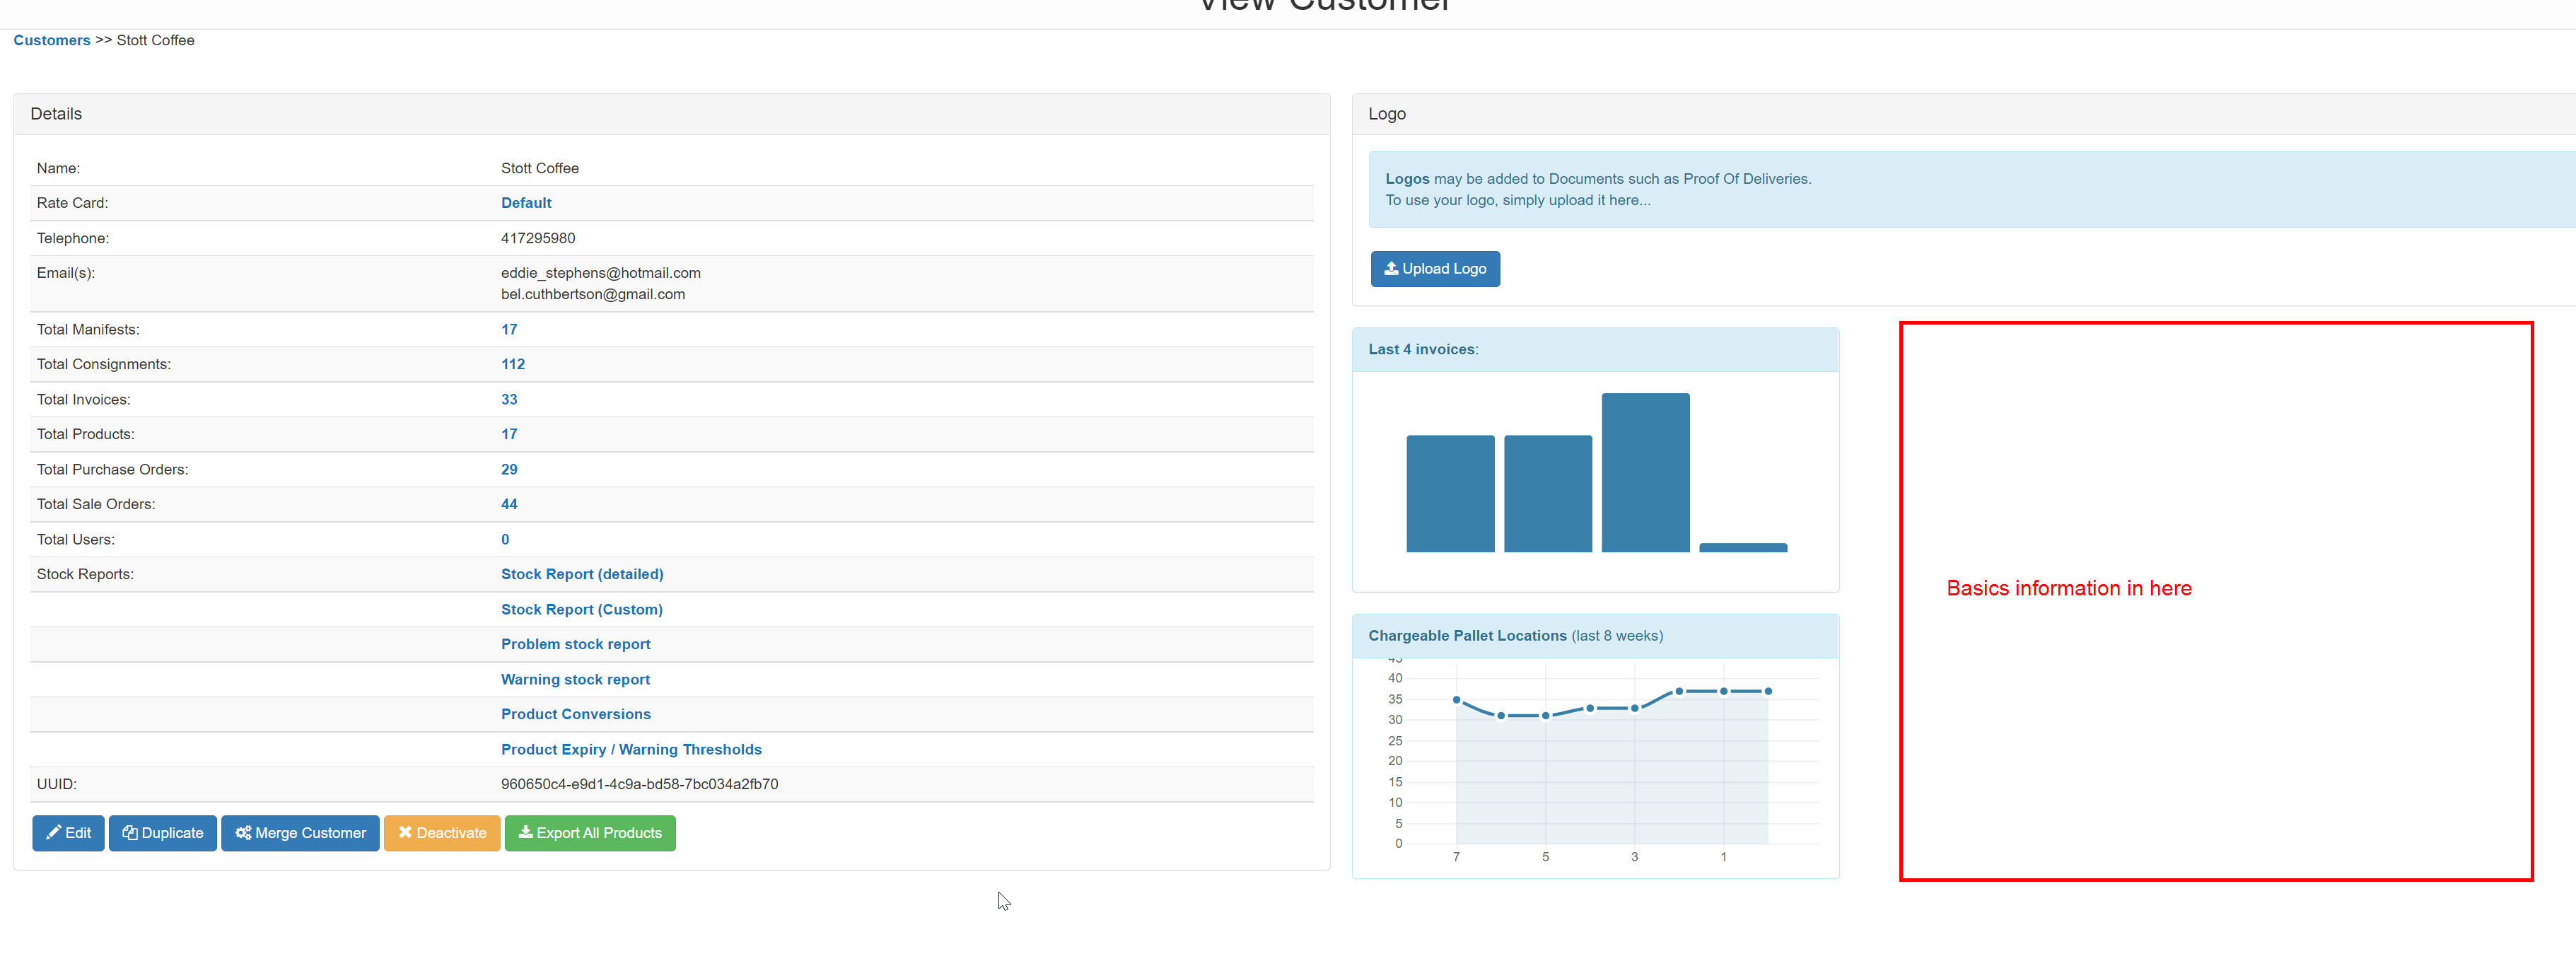Click the Merge Customer button
2576x961 pixels.
(300, 833)
